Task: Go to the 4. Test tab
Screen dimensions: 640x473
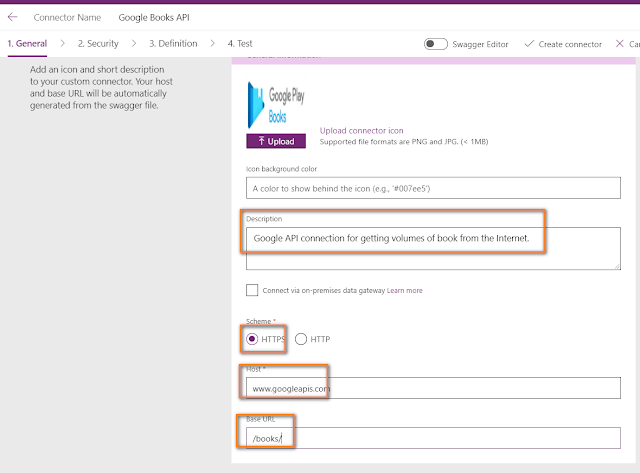Action: pos(240,44)
